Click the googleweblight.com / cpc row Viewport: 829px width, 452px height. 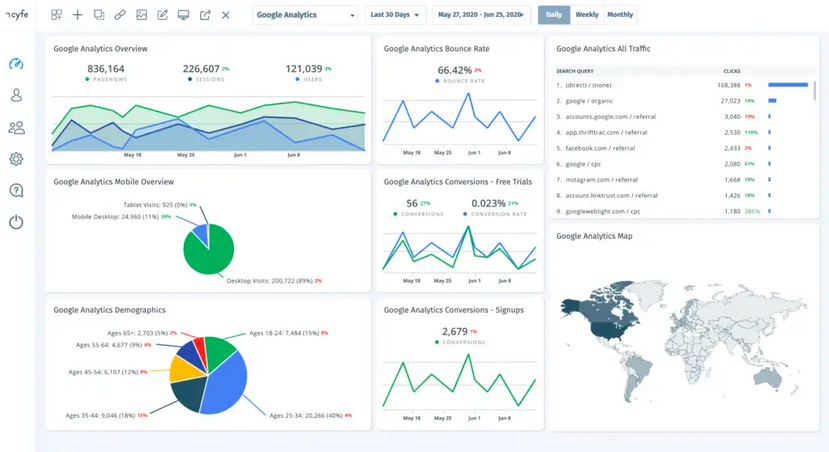pyautogui.click(x=682, y=211)
